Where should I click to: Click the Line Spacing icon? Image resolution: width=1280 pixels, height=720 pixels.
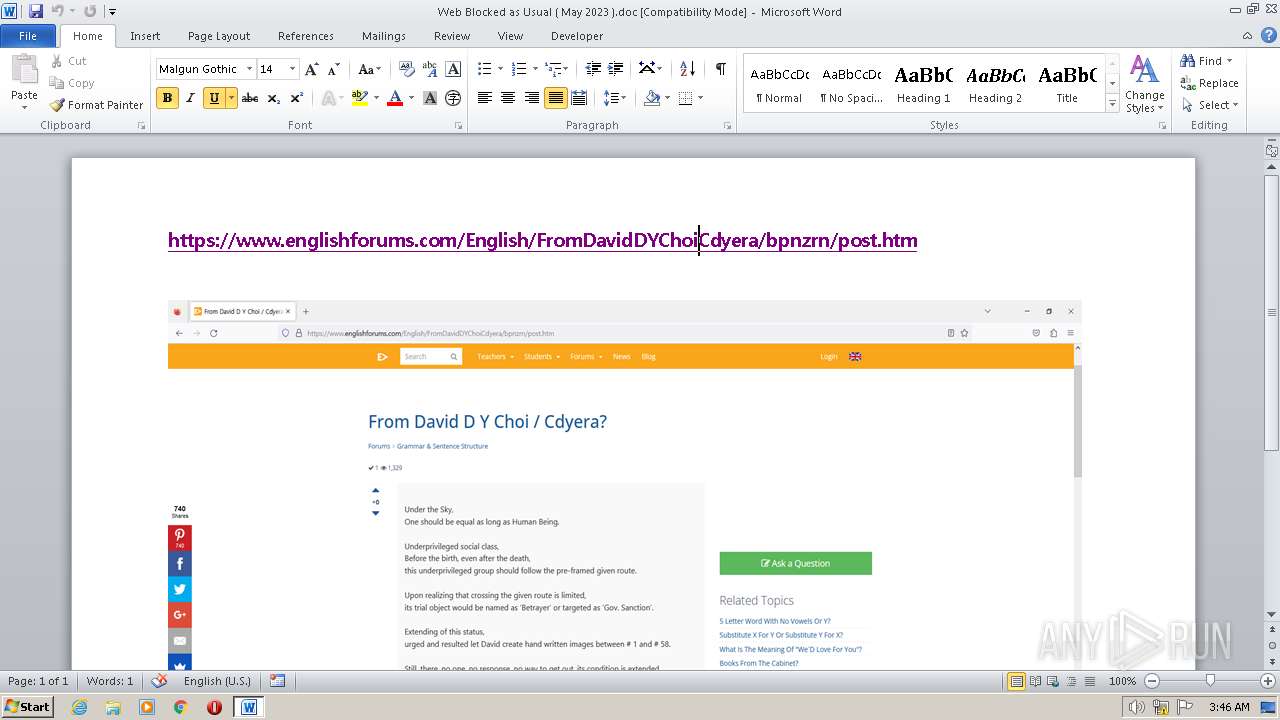[x=611, y=98]
